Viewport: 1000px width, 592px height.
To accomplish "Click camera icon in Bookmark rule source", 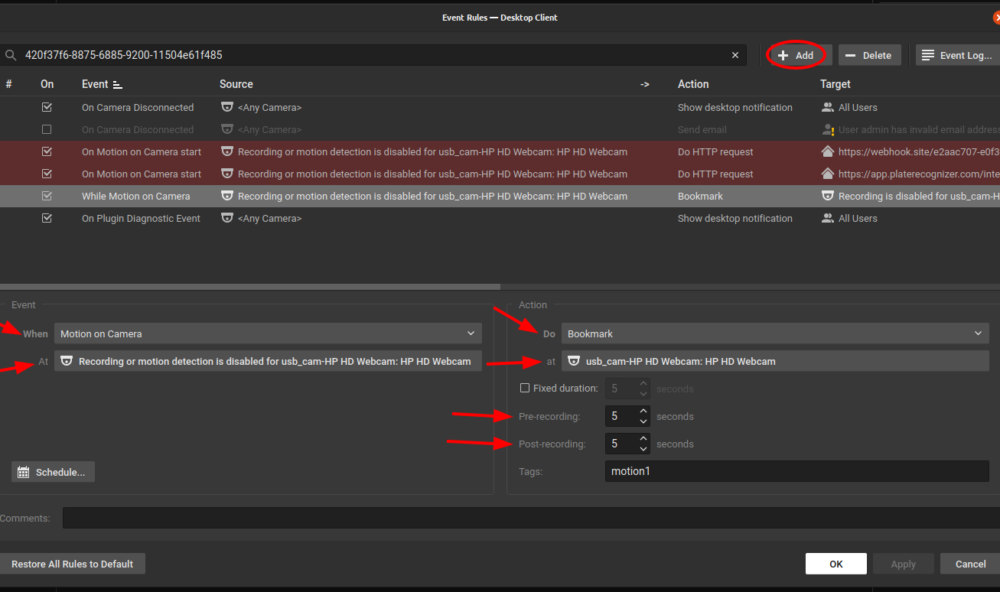I will pos(226,196).
